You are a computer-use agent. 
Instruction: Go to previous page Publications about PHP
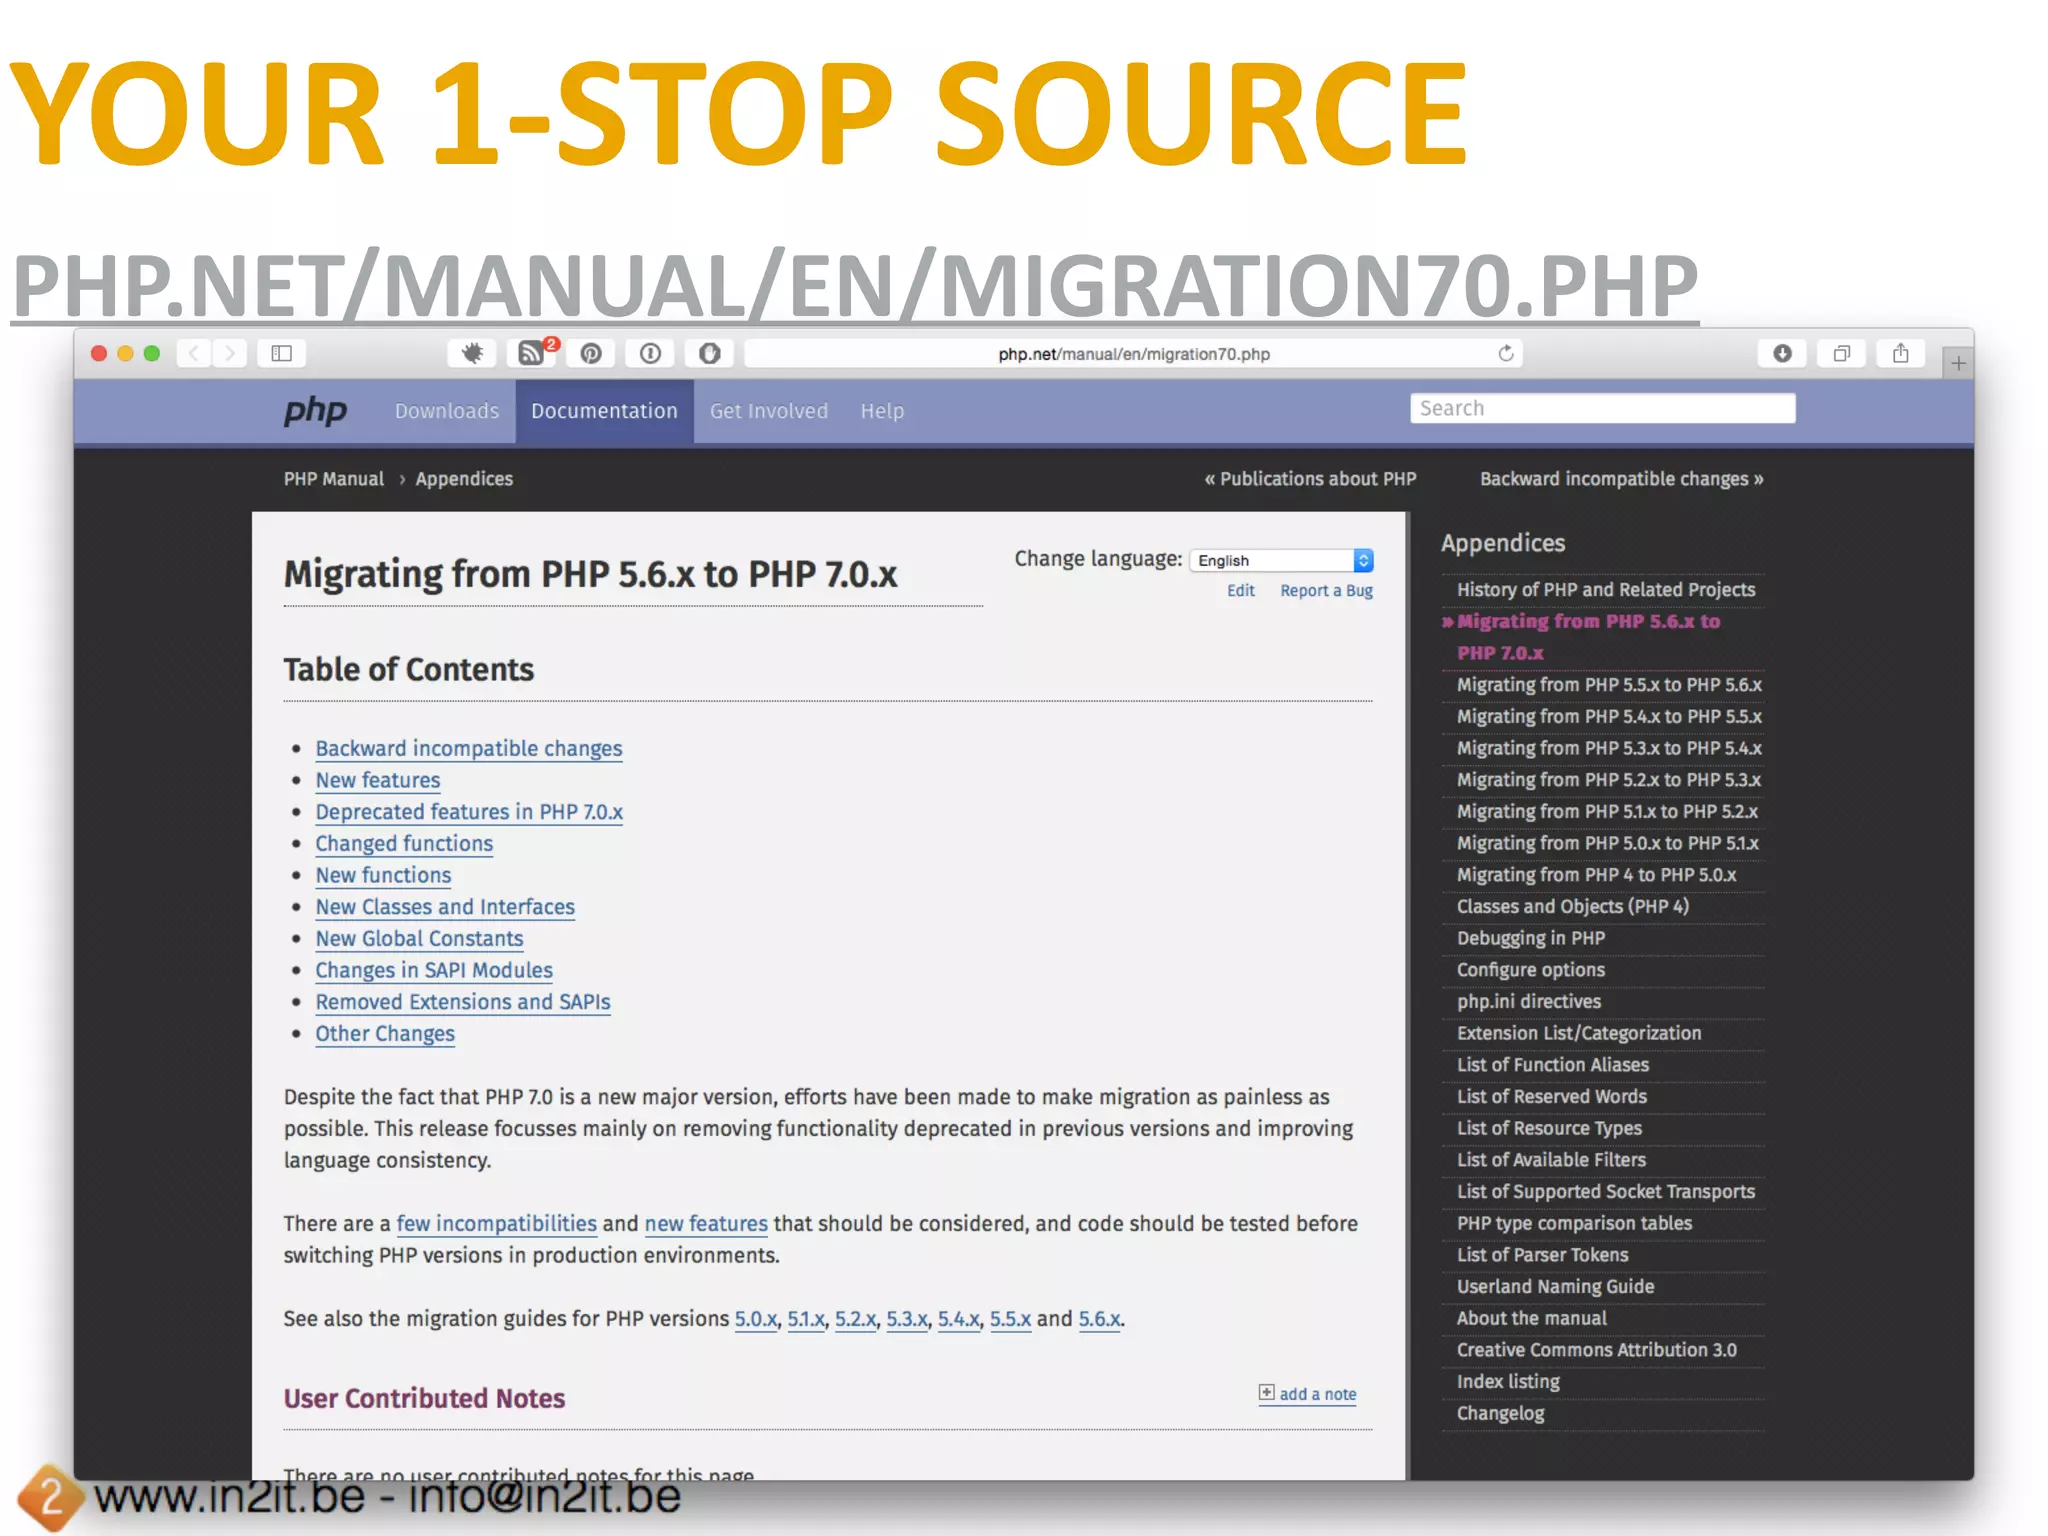click(1310, 479)
